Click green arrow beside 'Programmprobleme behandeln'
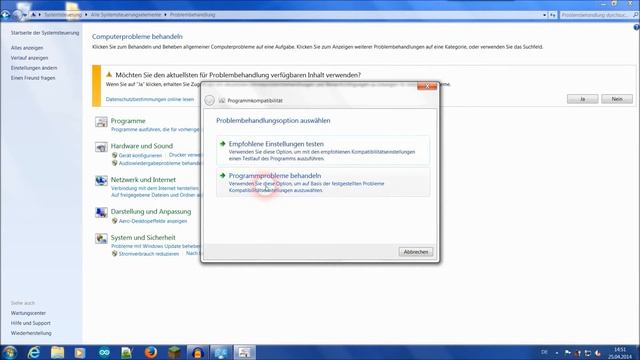This screenshot has width=640, height=360. pyautogui.click(x=222, y=176)
